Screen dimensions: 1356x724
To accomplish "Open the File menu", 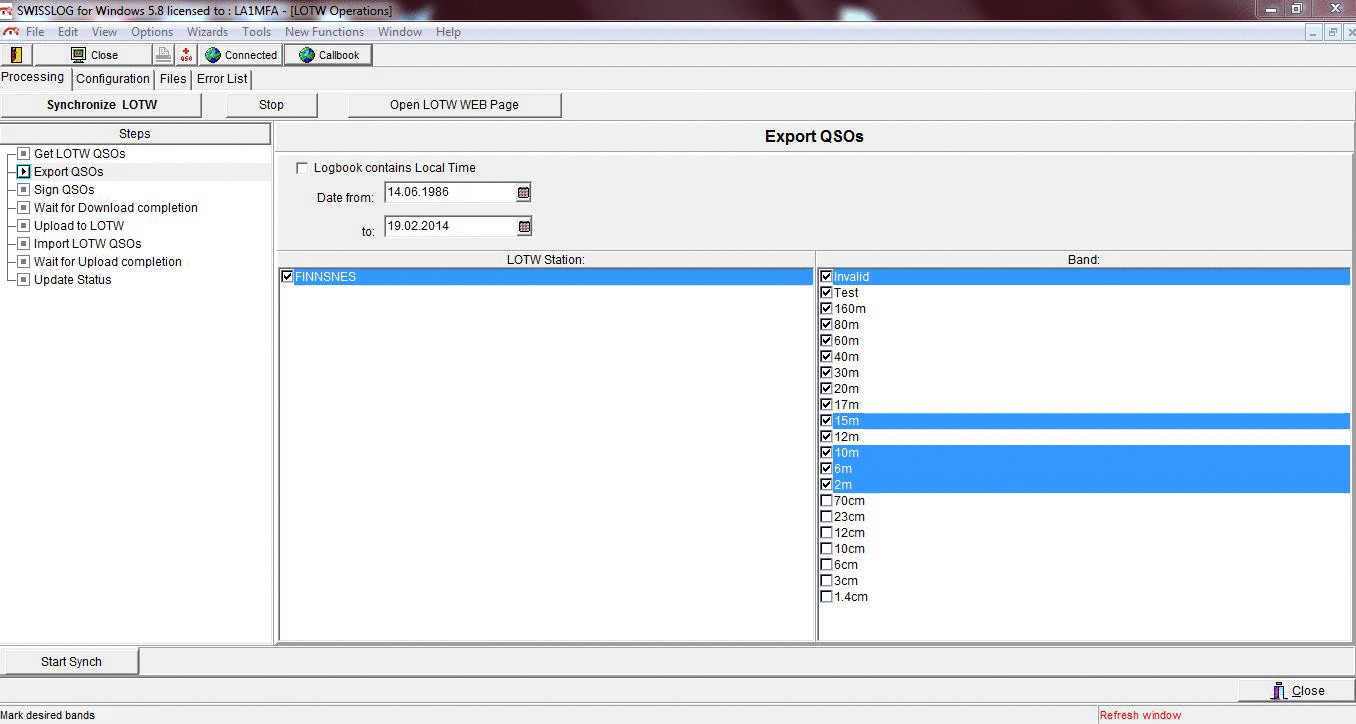I will click(x=35, y=32).
